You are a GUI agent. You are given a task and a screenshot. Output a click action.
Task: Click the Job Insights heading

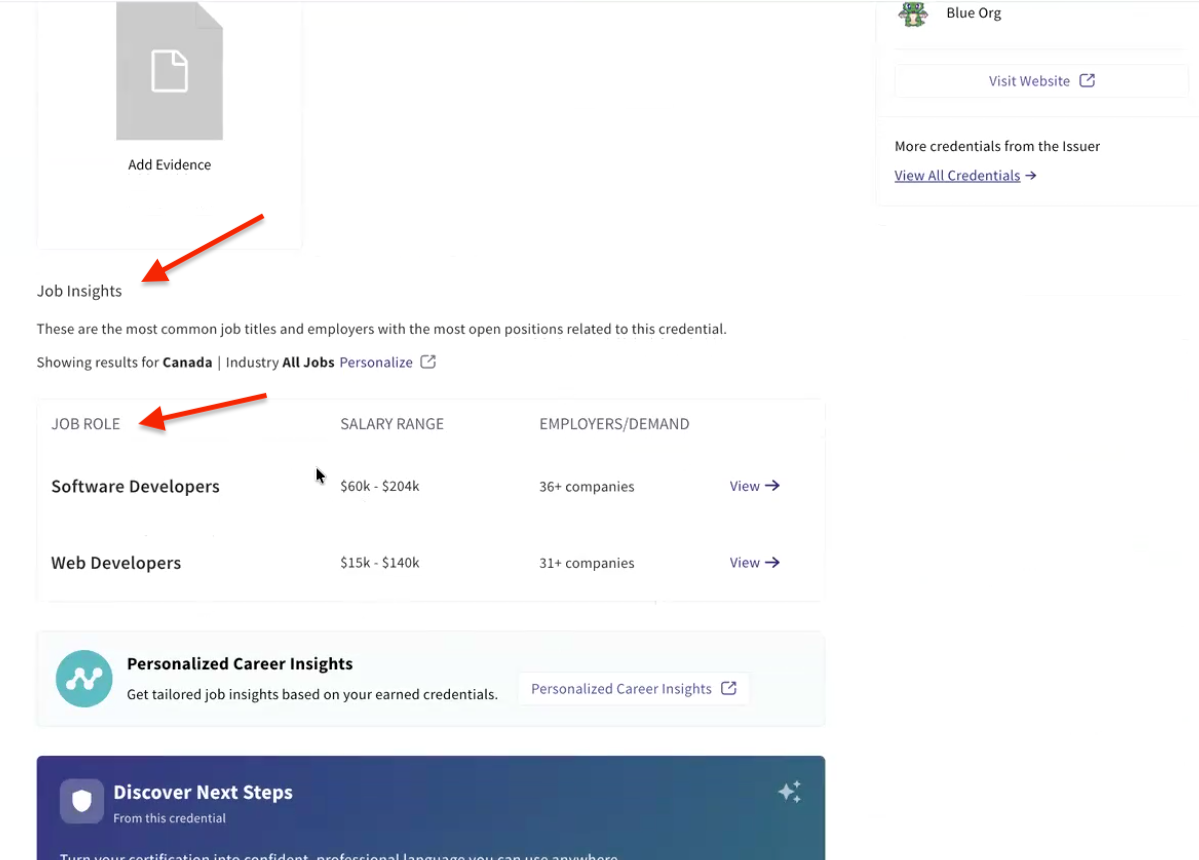tap(80, 291)
